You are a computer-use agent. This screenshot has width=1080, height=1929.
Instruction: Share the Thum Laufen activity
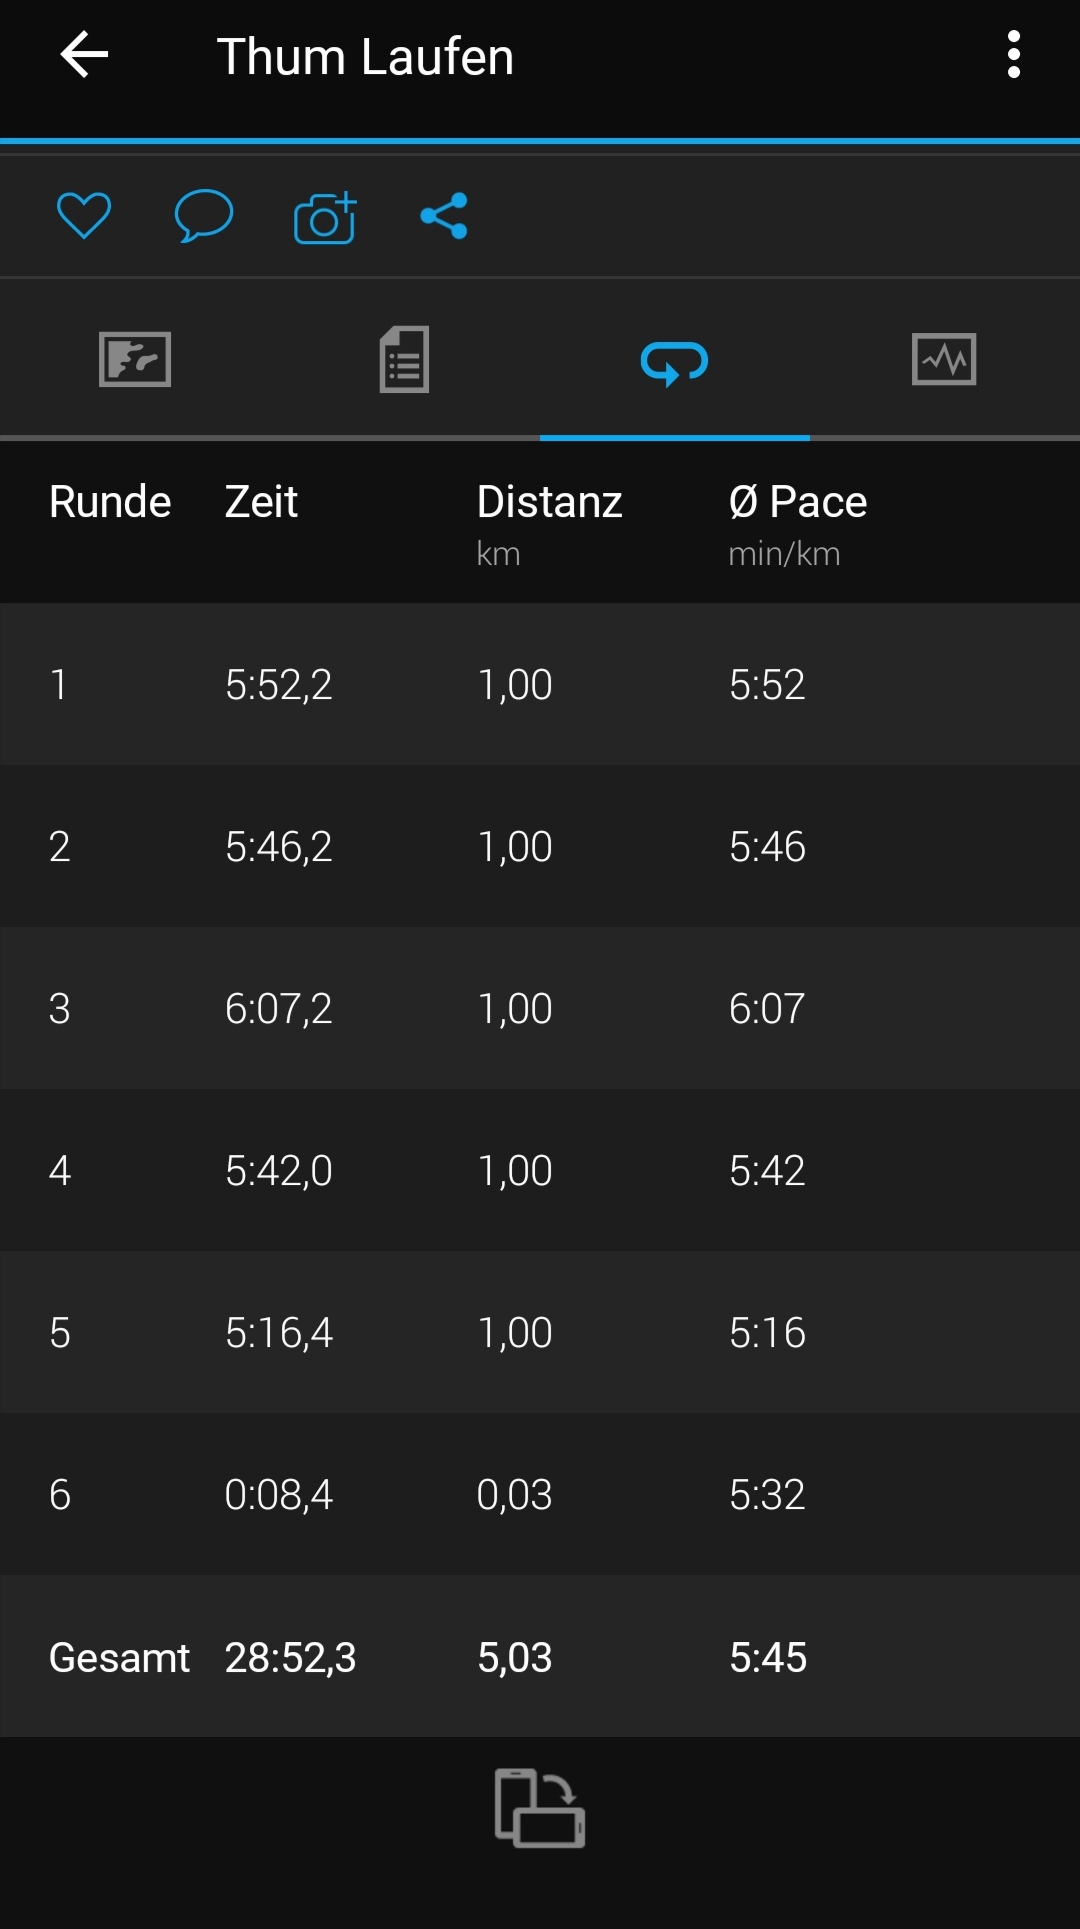pyautogui.click(x=444, y=216)
